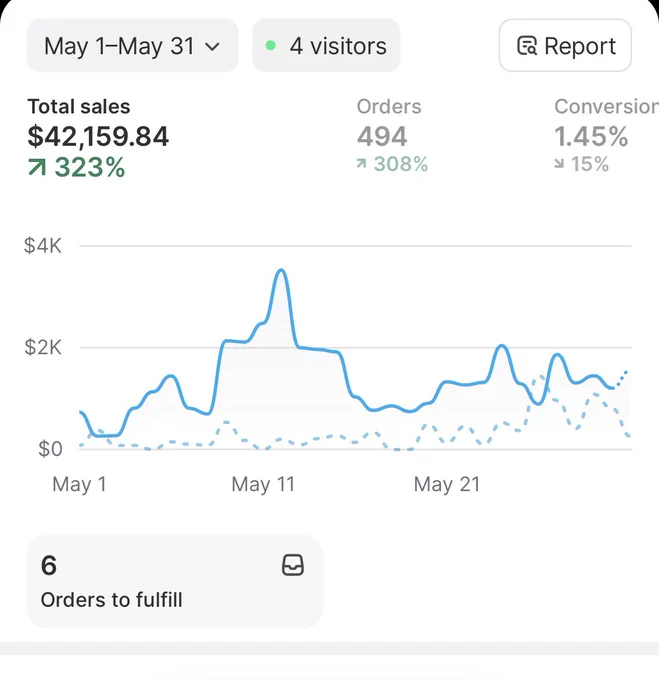
Task: Click the downward arrow beside 15%
Action: click(x=560, y=163)
